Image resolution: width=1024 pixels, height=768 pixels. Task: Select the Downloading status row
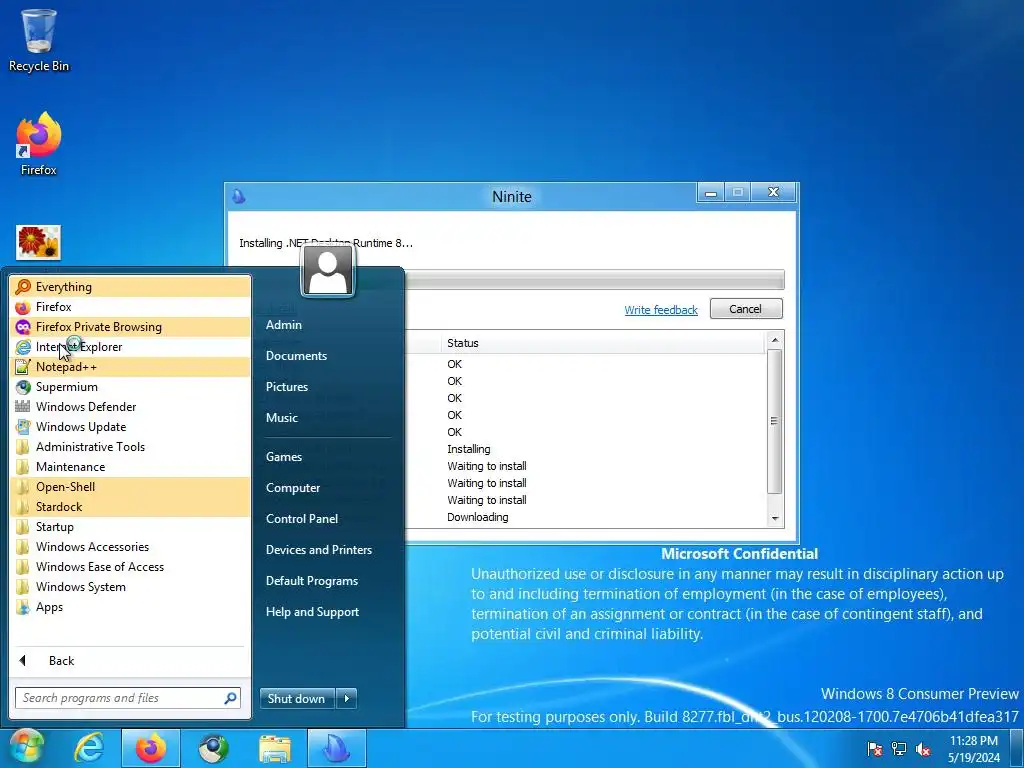tap(478, 517)
